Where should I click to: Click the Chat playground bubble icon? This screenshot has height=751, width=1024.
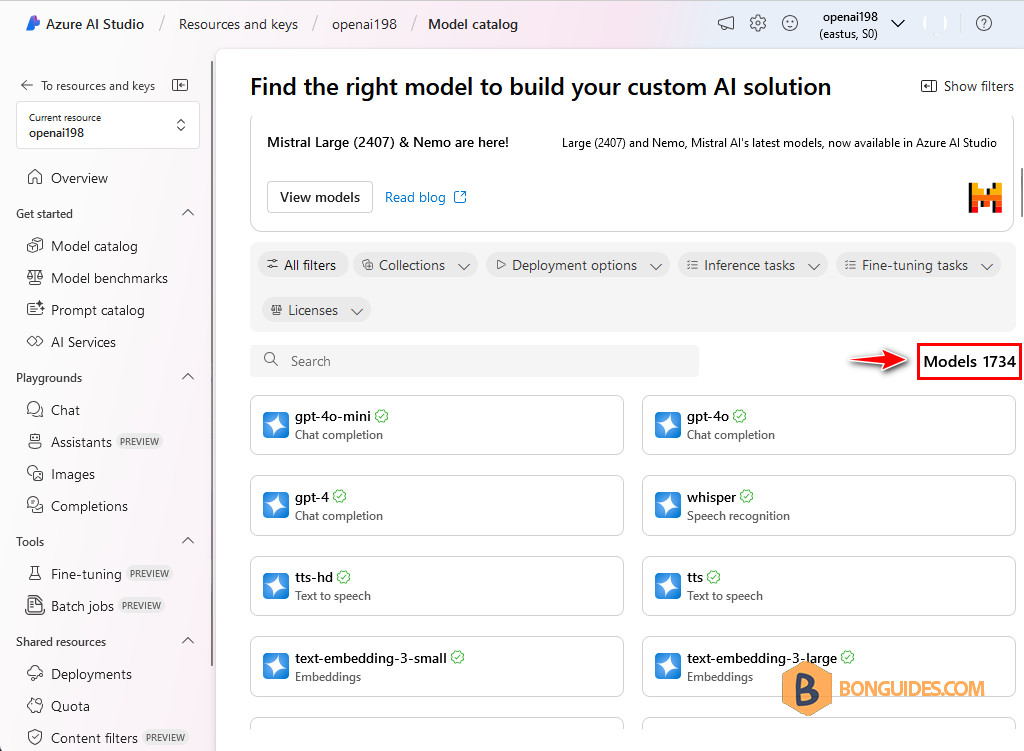pos(35,409)
